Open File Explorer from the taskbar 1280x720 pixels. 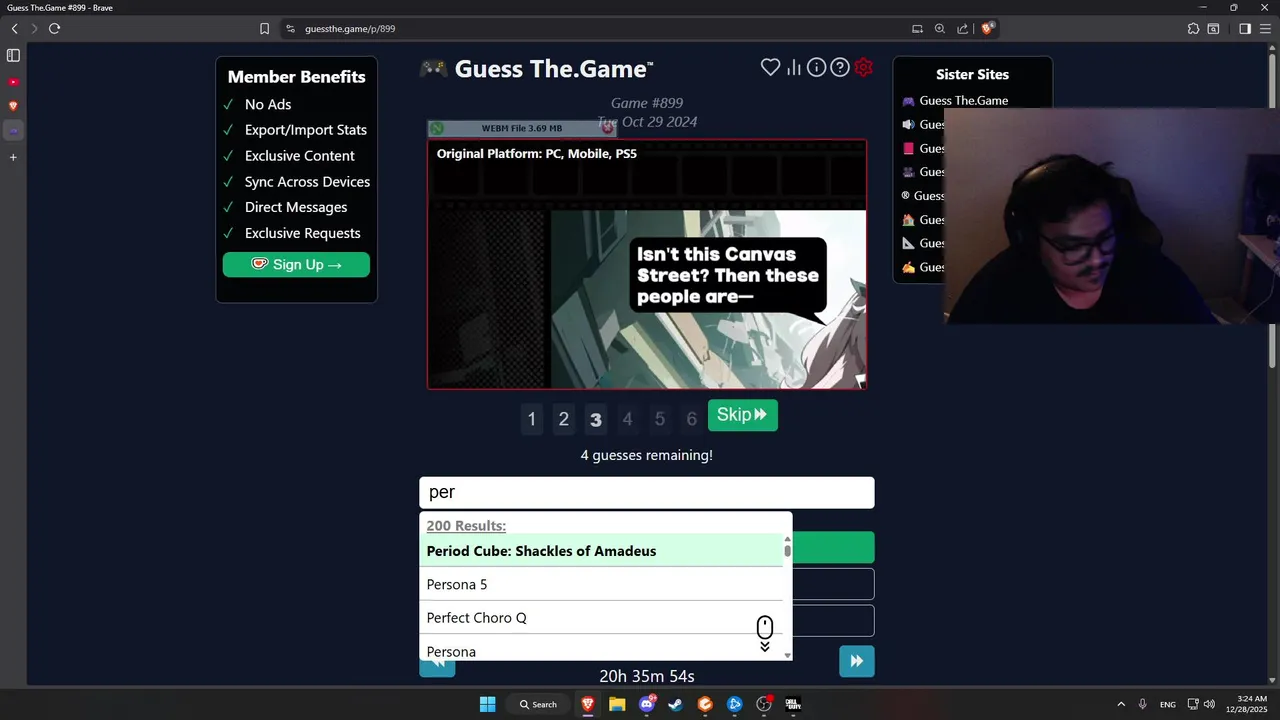617,704
